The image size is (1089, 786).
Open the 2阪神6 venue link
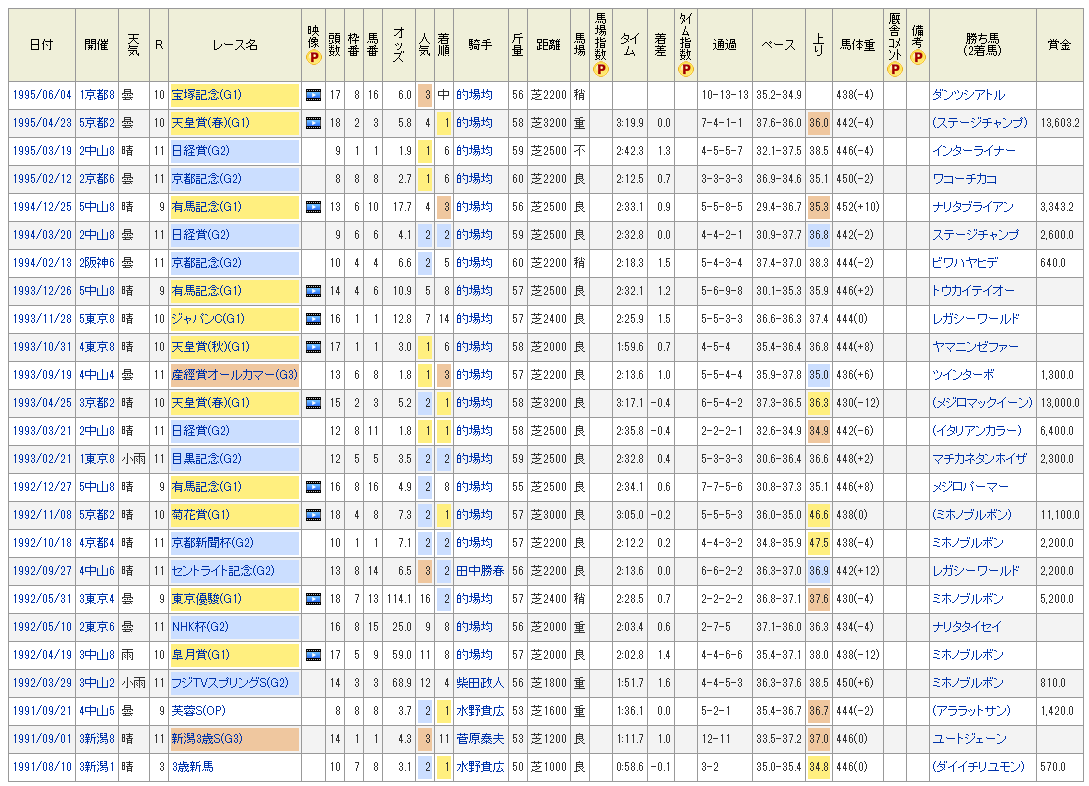pyautogui.click(x=97, y=263)
